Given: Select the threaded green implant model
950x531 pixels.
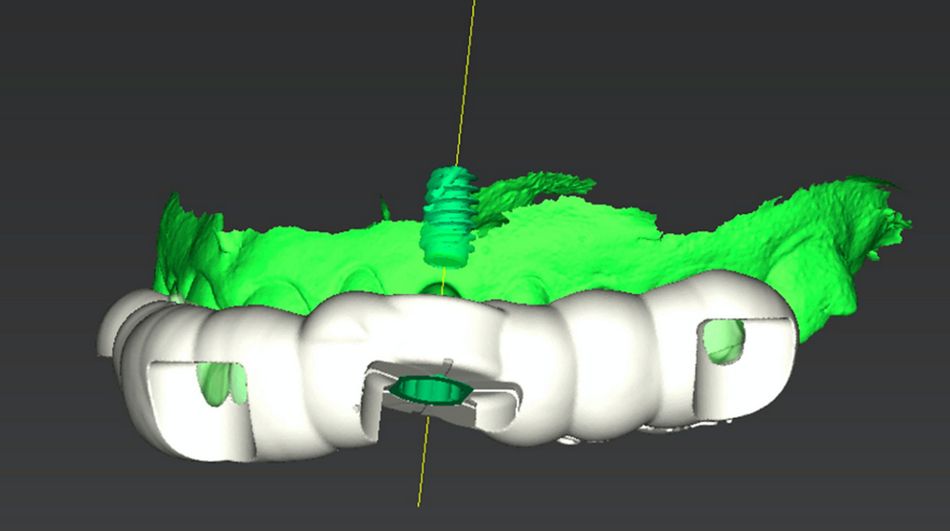Looking at the screenshot, I should point(448,216).
